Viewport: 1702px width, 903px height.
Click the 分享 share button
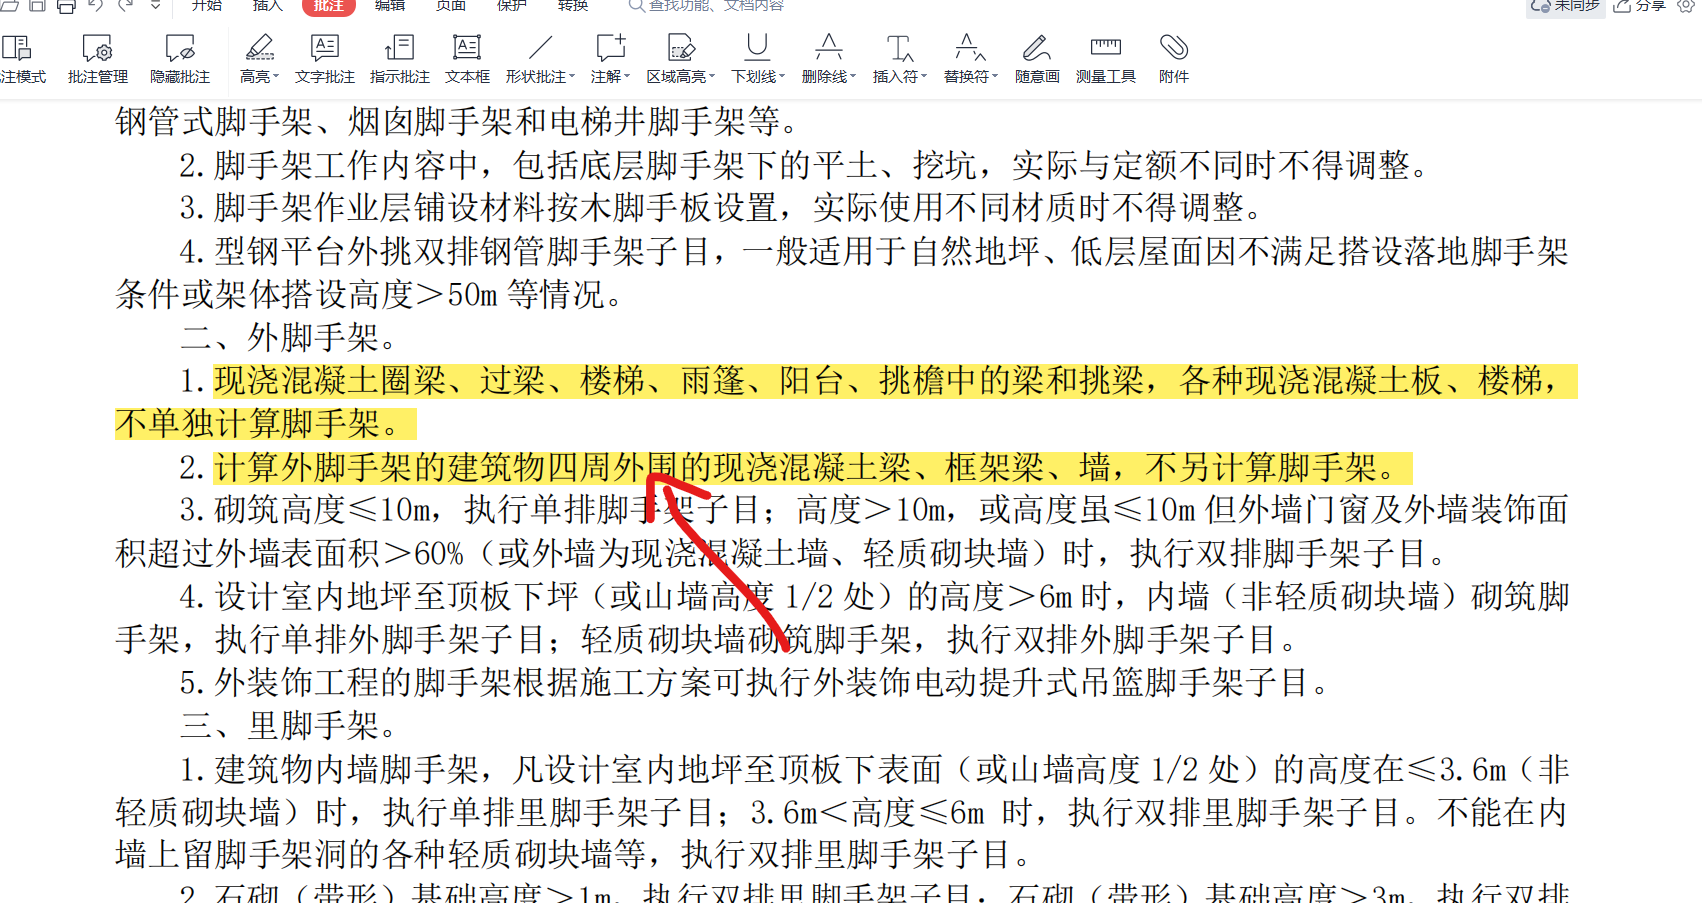coord(1640,5)
